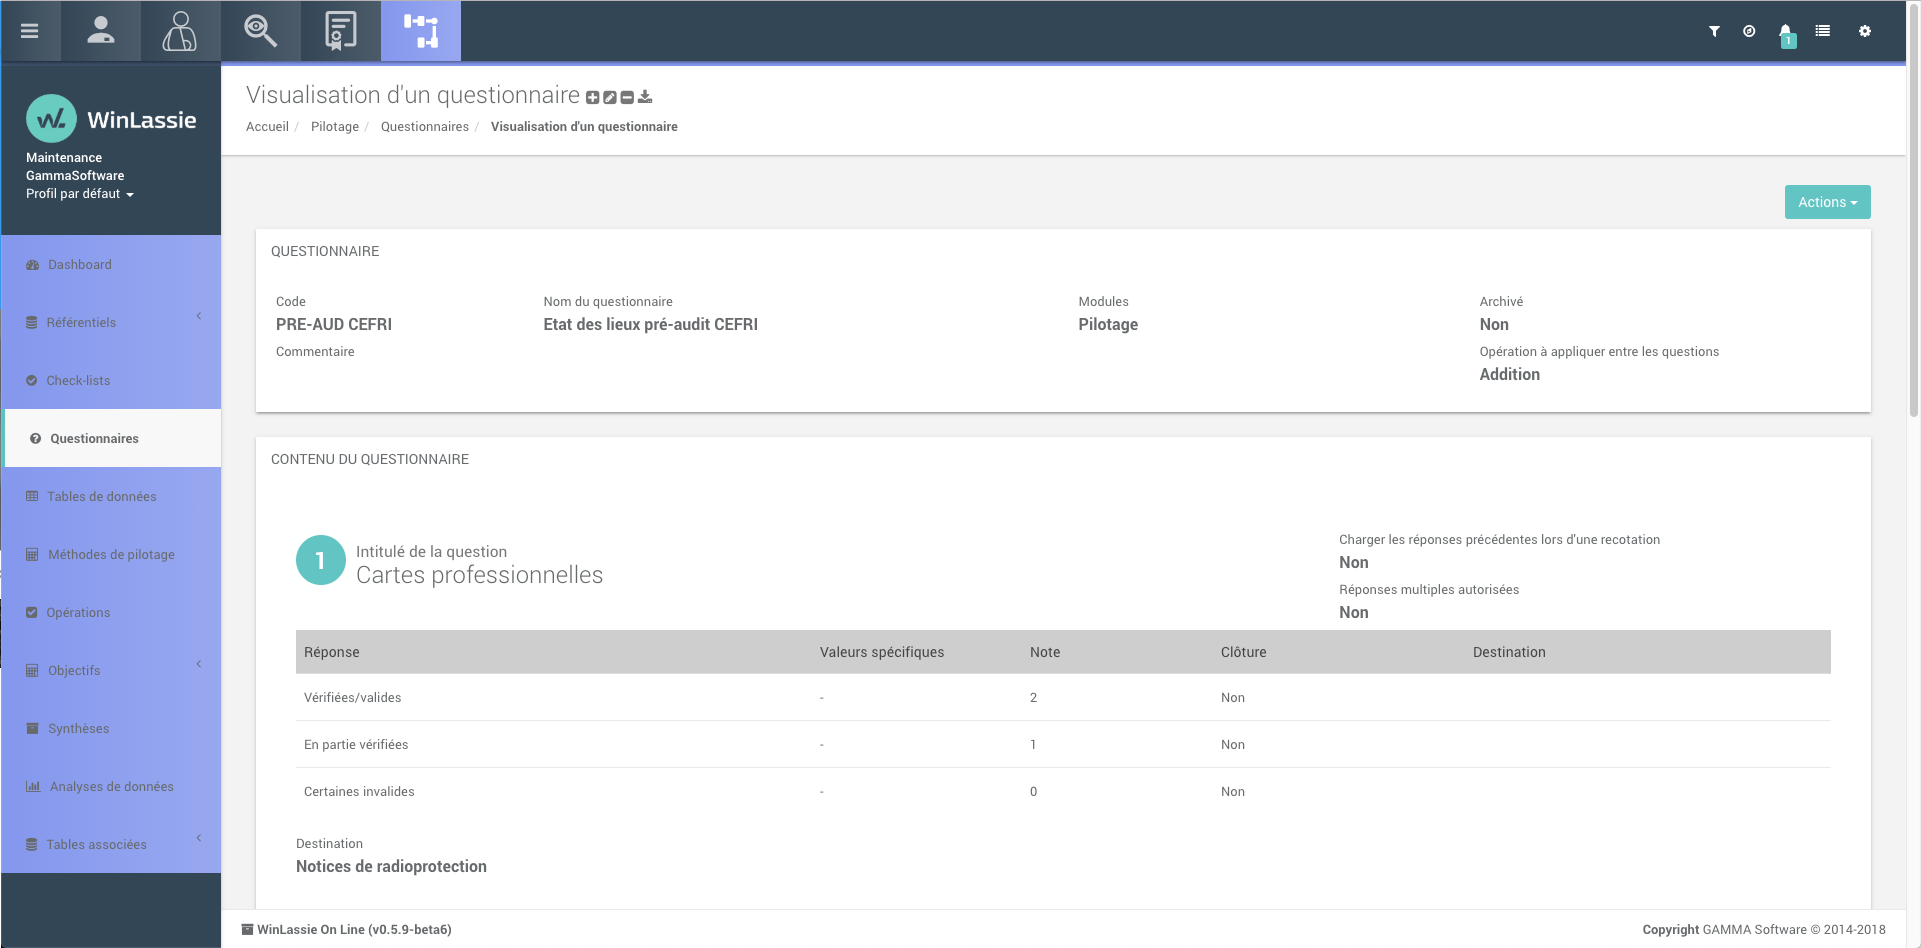
Task: Click the Clôture column header
Action: [1244, 652]
